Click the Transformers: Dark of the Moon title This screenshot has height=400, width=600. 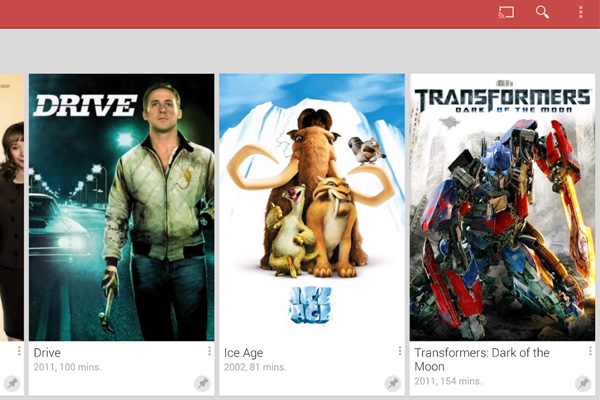click(x=482, y=359)
